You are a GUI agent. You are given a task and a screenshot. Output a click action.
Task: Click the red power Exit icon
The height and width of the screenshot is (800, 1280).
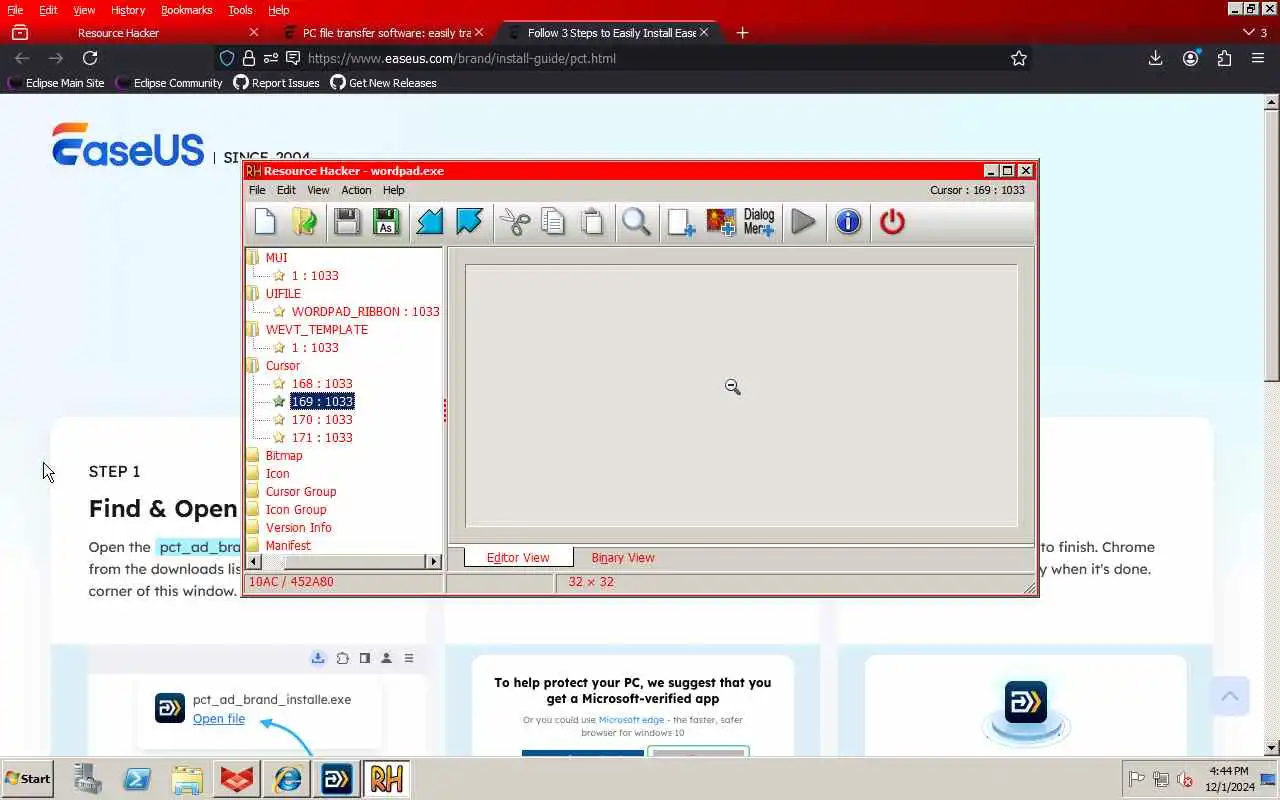(x=892, y=222)
